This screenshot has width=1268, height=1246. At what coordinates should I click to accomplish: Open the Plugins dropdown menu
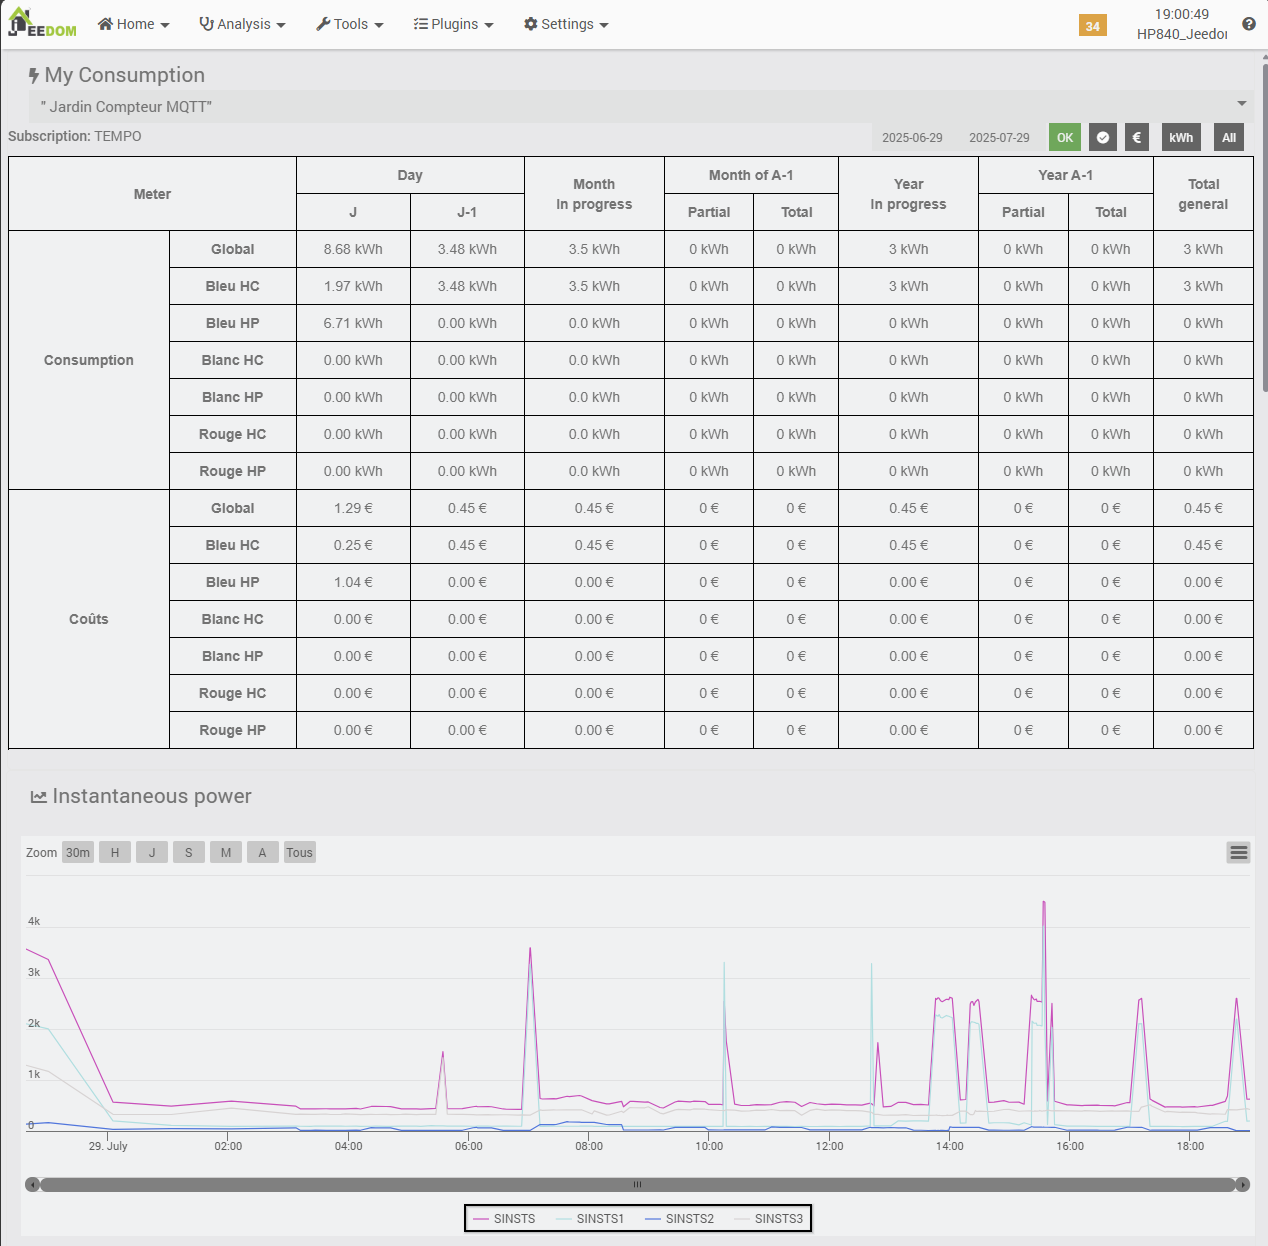453,24
